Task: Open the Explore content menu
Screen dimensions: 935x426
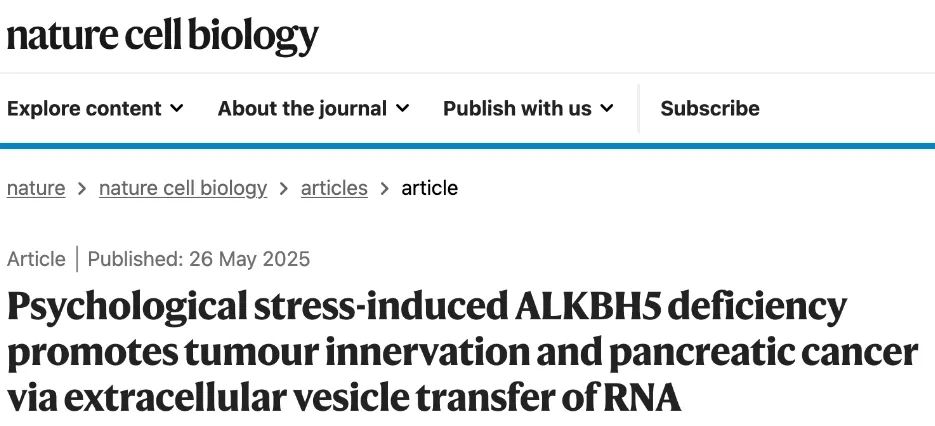Action: click(x=95, y=109)
